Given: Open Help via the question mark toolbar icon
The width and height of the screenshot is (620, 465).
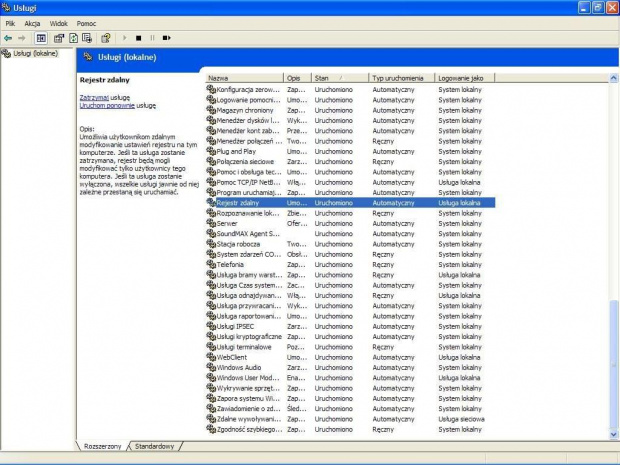Looking at the screenshot, I should click(x=106, y=37).
